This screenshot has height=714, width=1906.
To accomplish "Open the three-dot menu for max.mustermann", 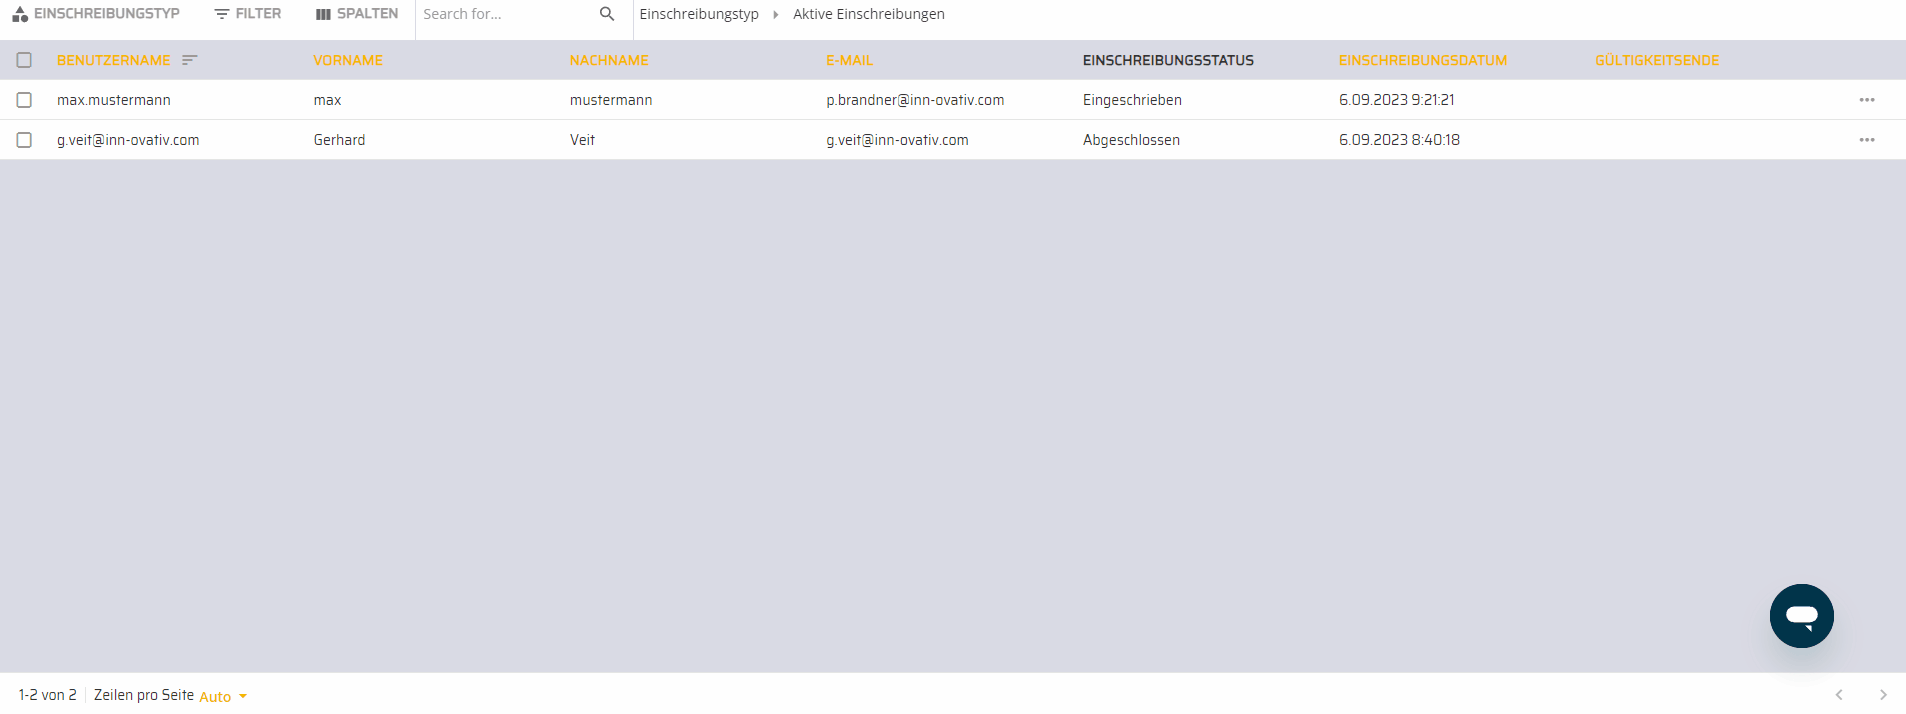I will [1867, 100].
